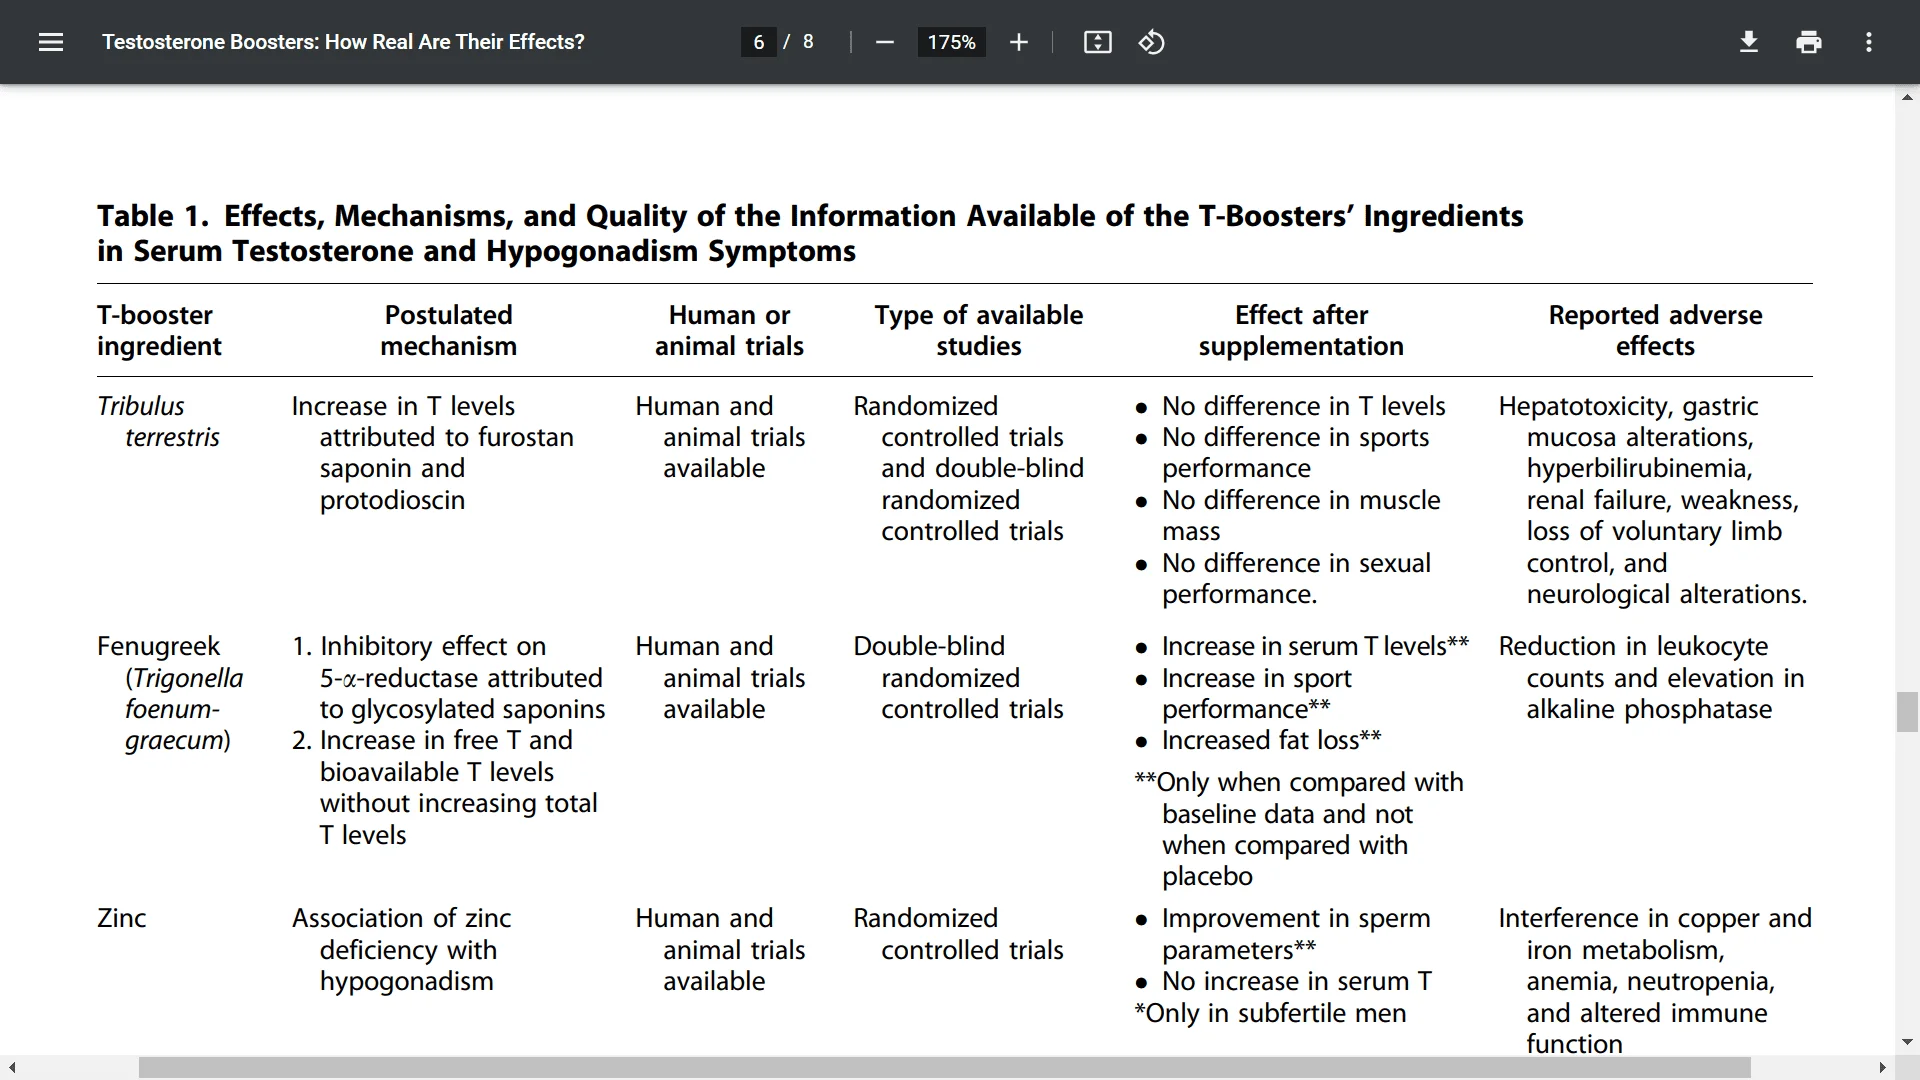
Task: Click the horizontal scrollbar right arrow
Action: (1882, 1068)
